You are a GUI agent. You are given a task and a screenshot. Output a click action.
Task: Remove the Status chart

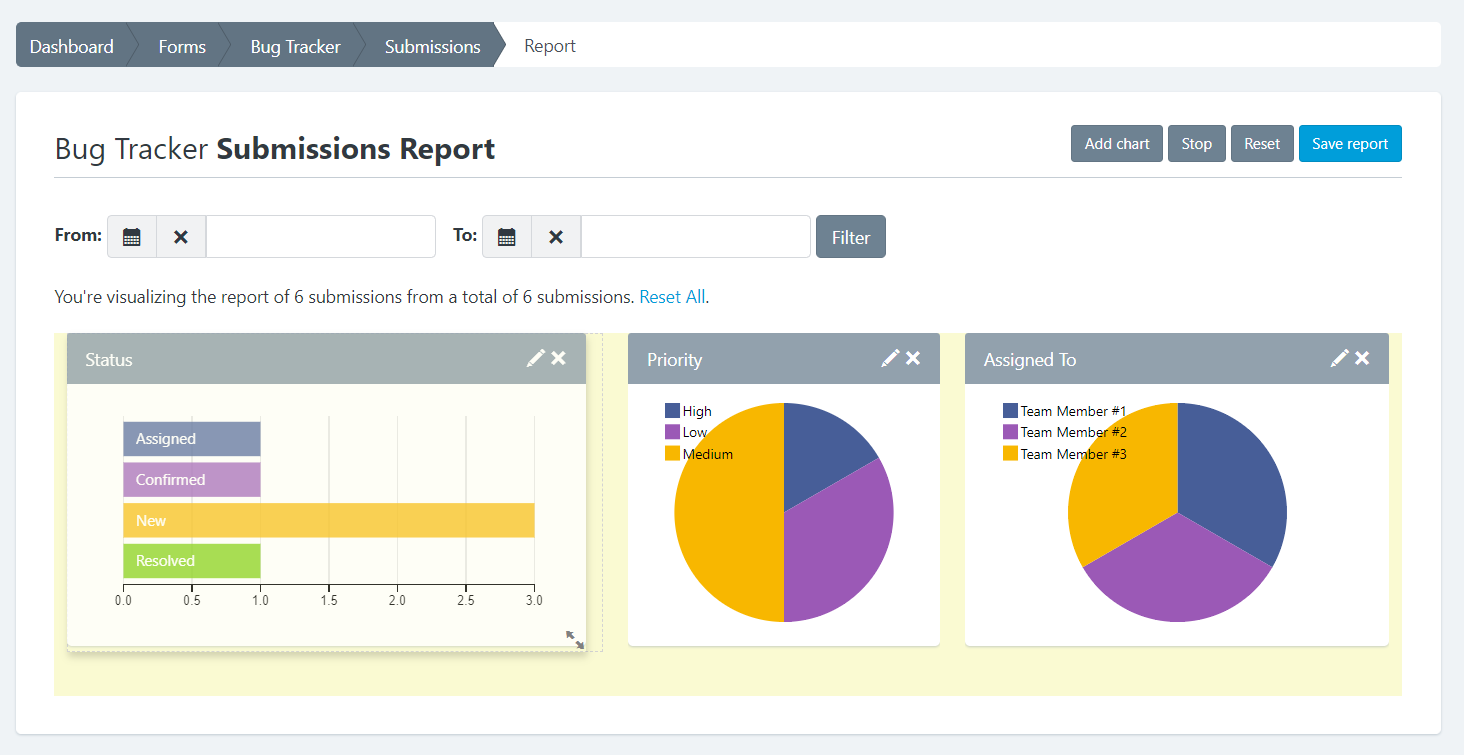point(559,358)
